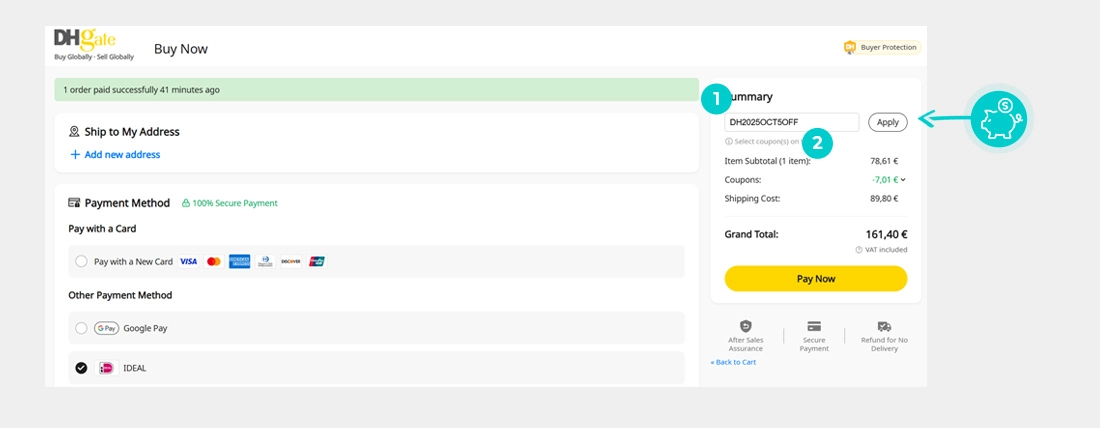
Task: Select Pay with a New Card option
Action: coord(82,262)
